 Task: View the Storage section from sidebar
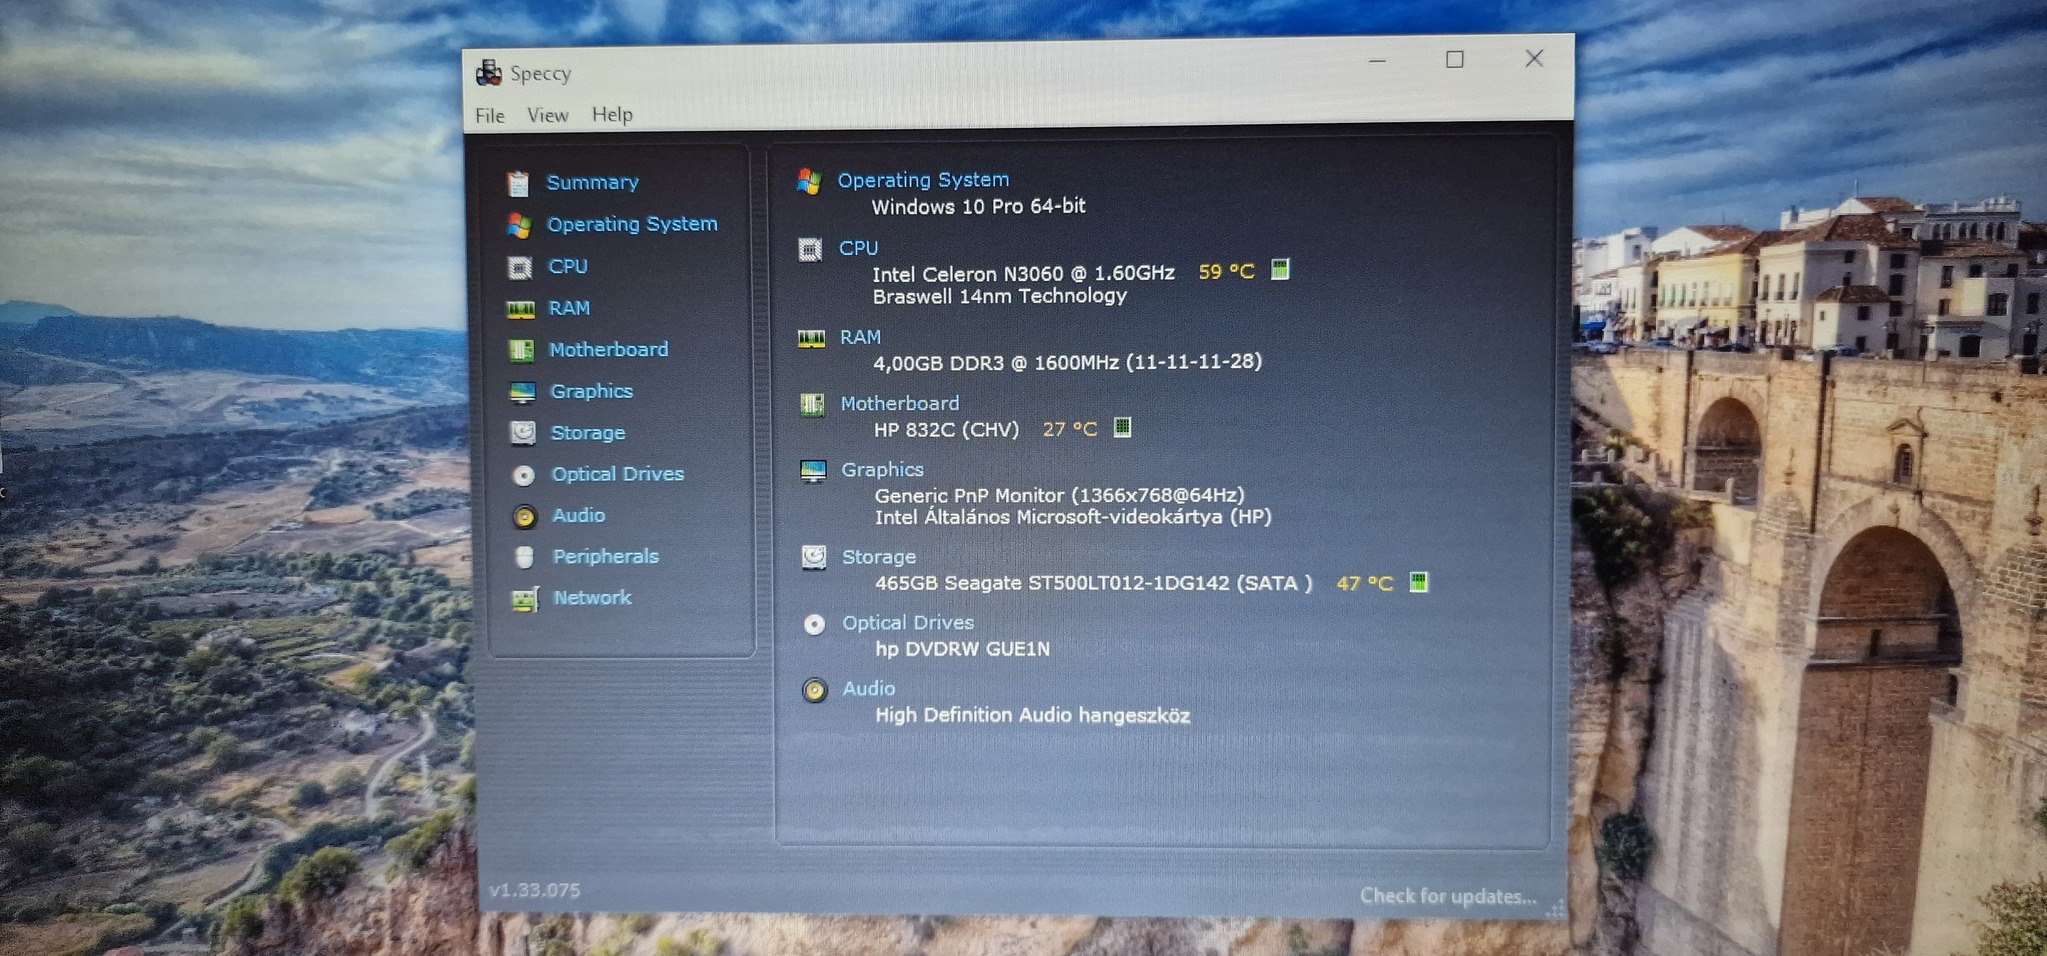(588, 433)
